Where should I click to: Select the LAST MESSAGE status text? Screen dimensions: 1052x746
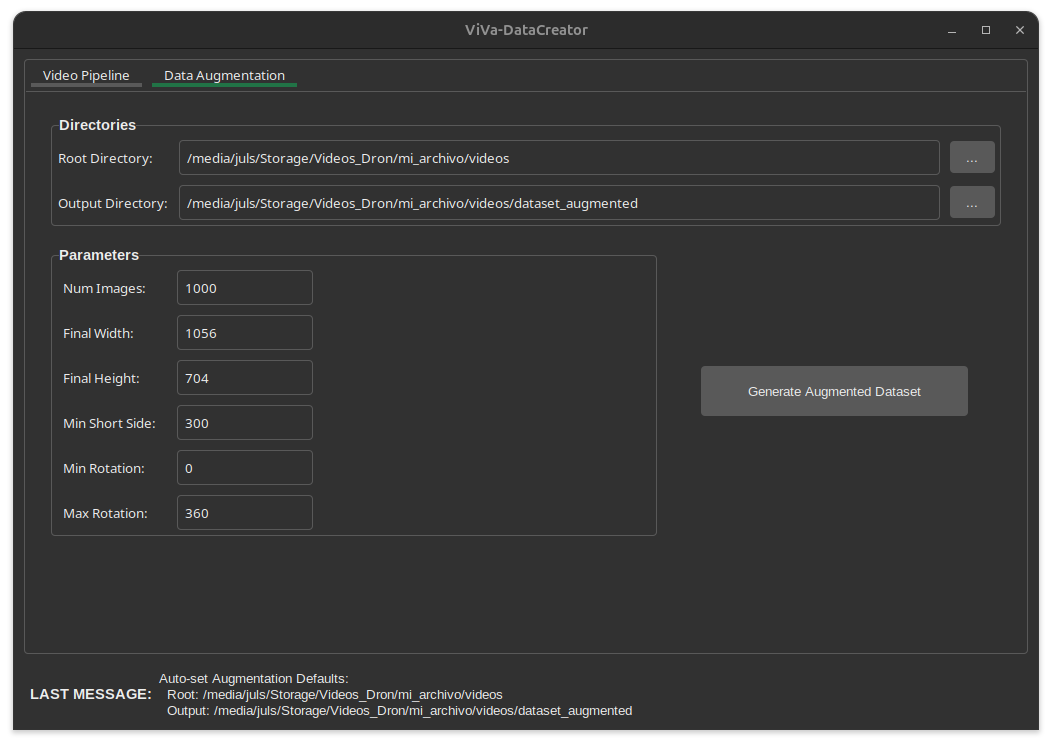(90, 694)
